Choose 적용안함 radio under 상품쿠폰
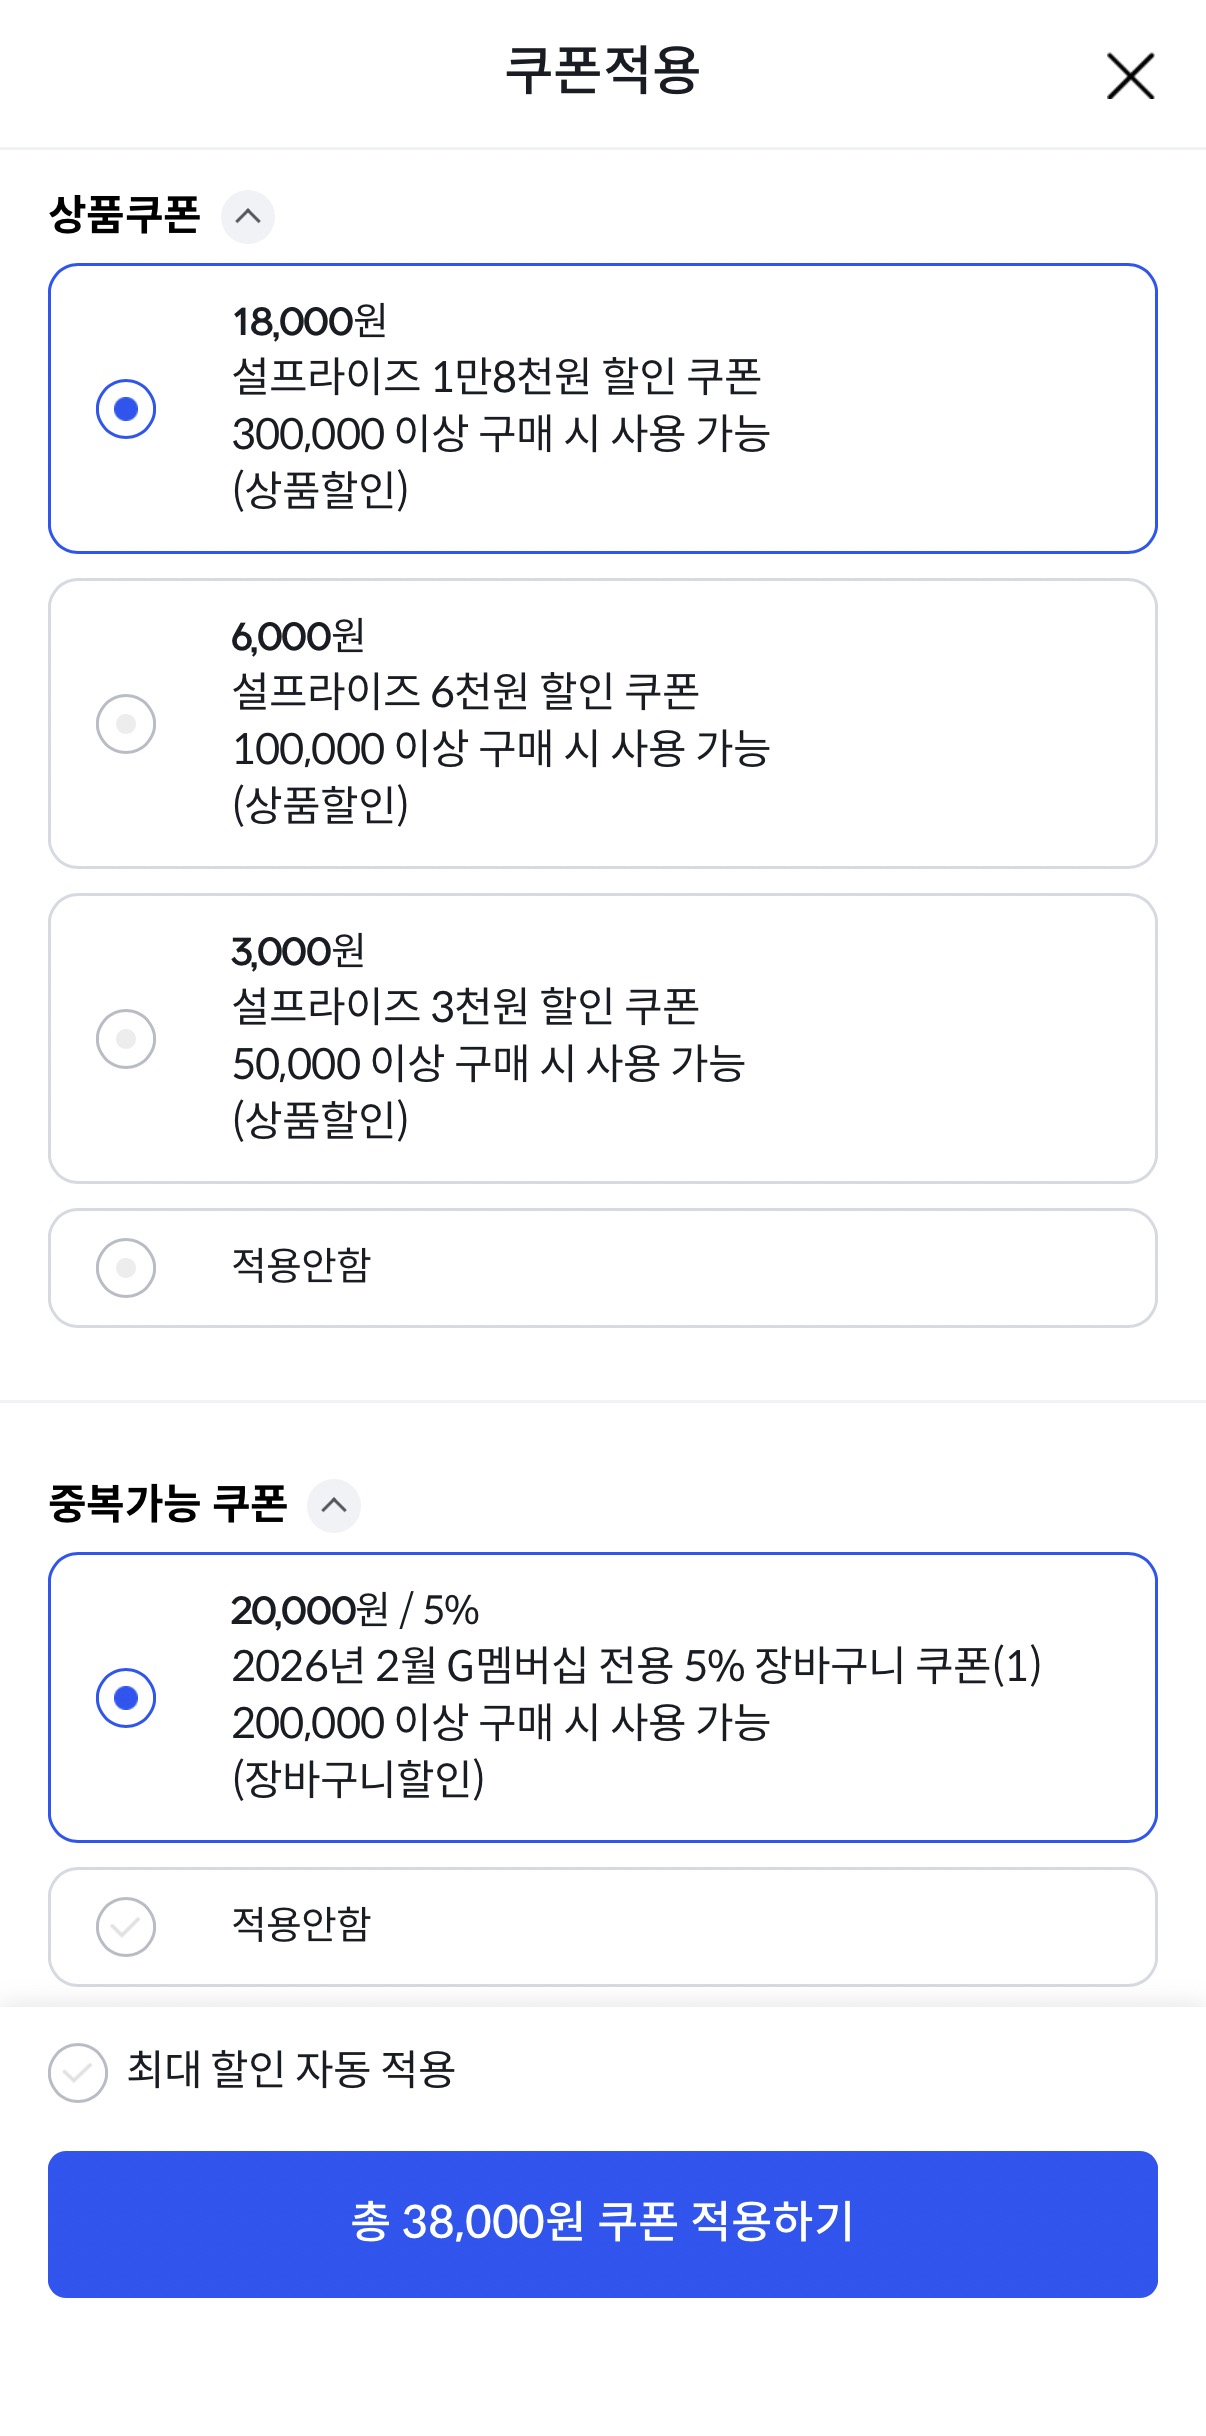This screenshot has height=2436, width=1206. [126, 1268]
